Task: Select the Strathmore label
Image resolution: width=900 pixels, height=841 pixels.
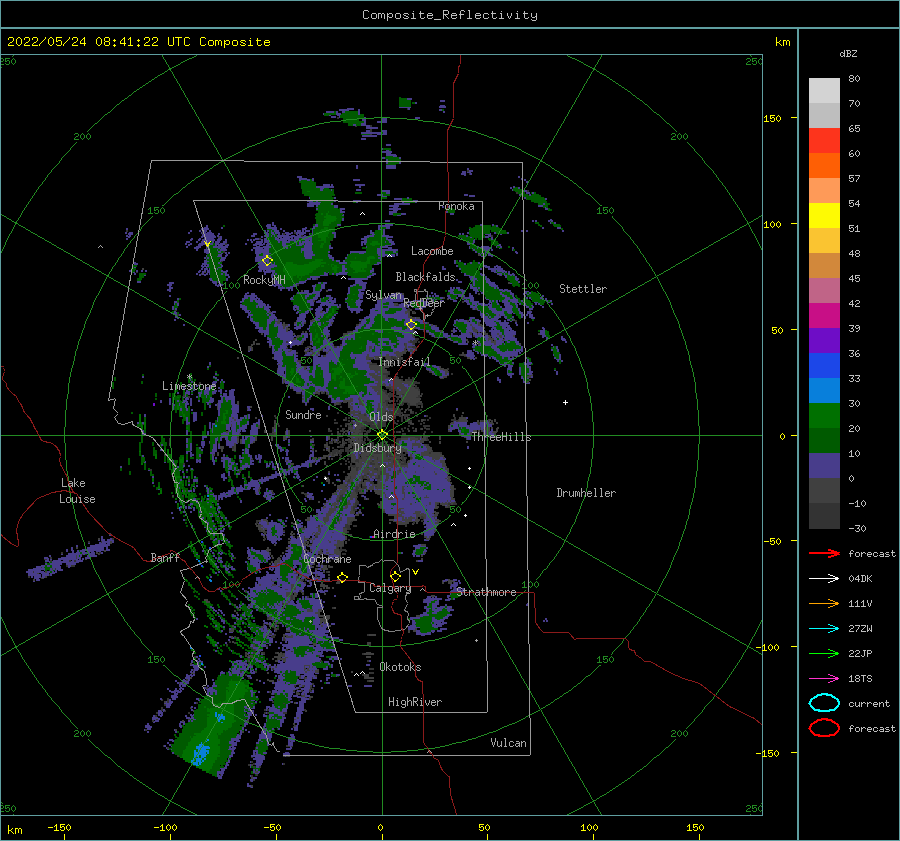Action: pyautogui.click(x=486, y=592)
